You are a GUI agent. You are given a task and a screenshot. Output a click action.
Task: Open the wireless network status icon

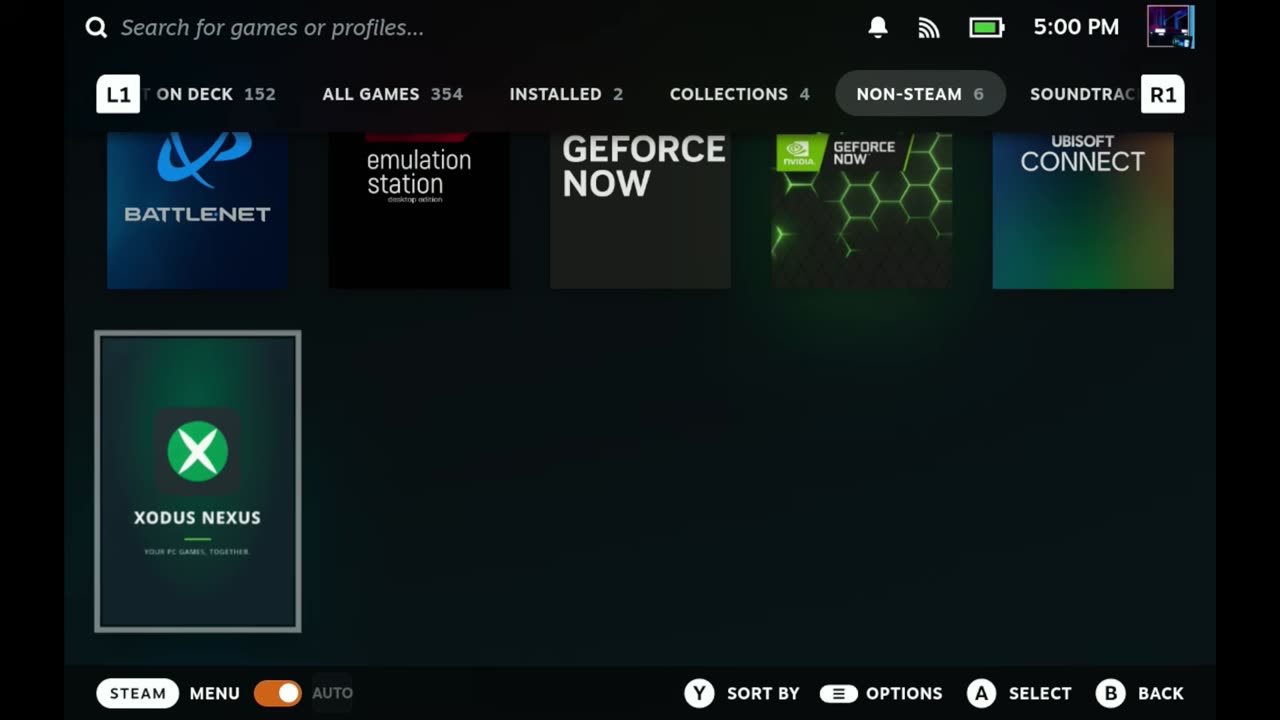tap(929, 28)
